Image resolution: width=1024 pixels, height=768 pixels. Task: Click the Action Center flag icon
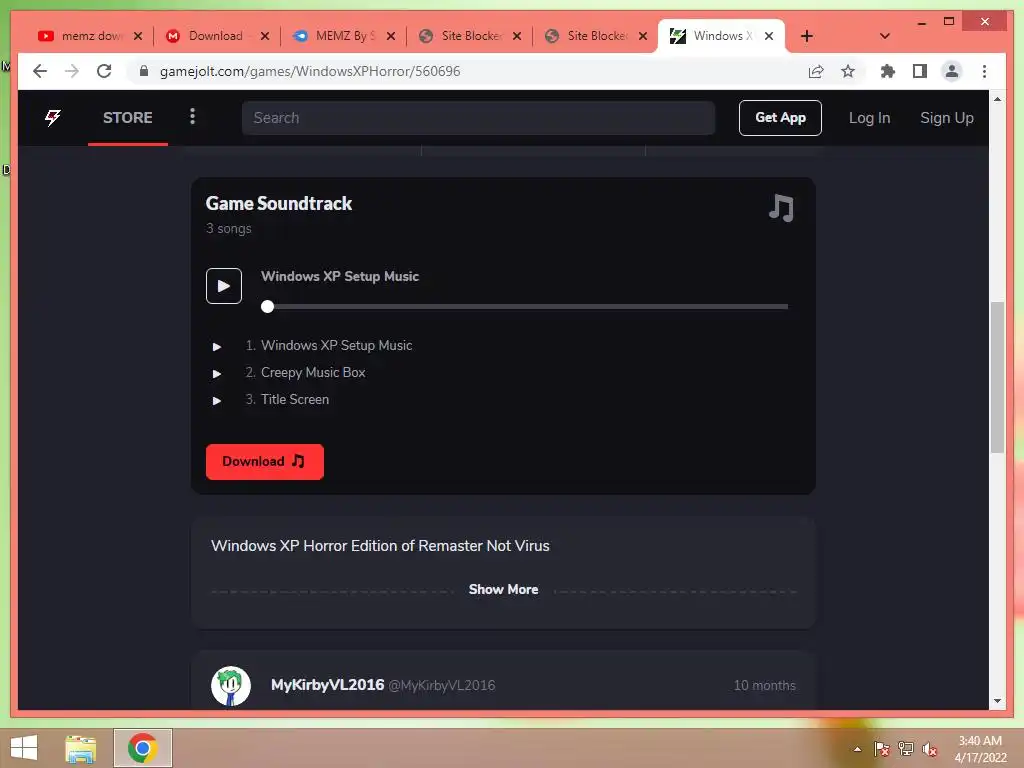coord(882,749)
